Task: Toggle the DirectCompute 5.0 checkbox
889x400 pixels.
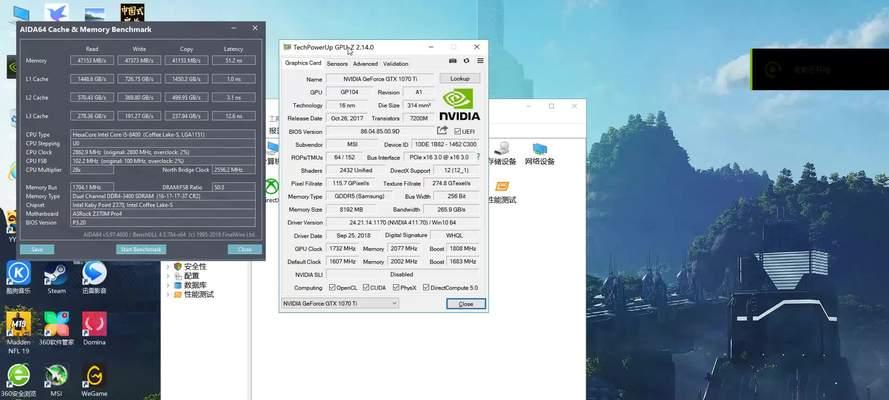Action: click(426, 288)
